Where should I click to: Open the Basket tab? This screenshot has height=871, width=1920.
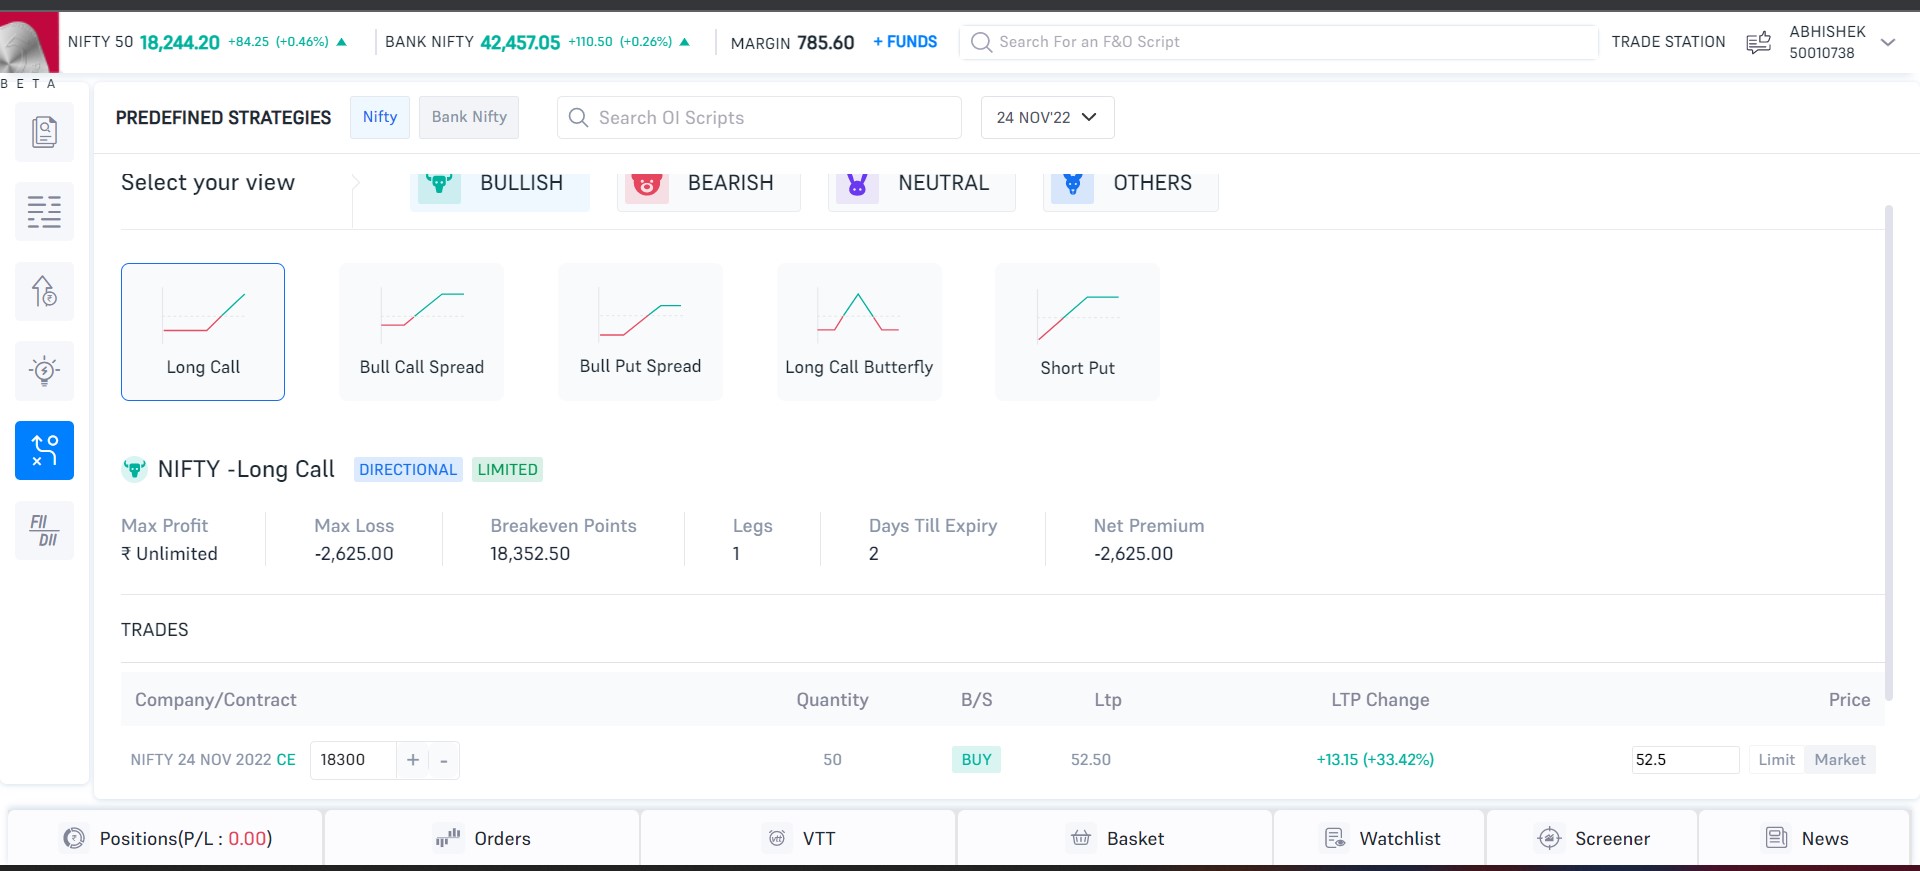pos(1115,838)
